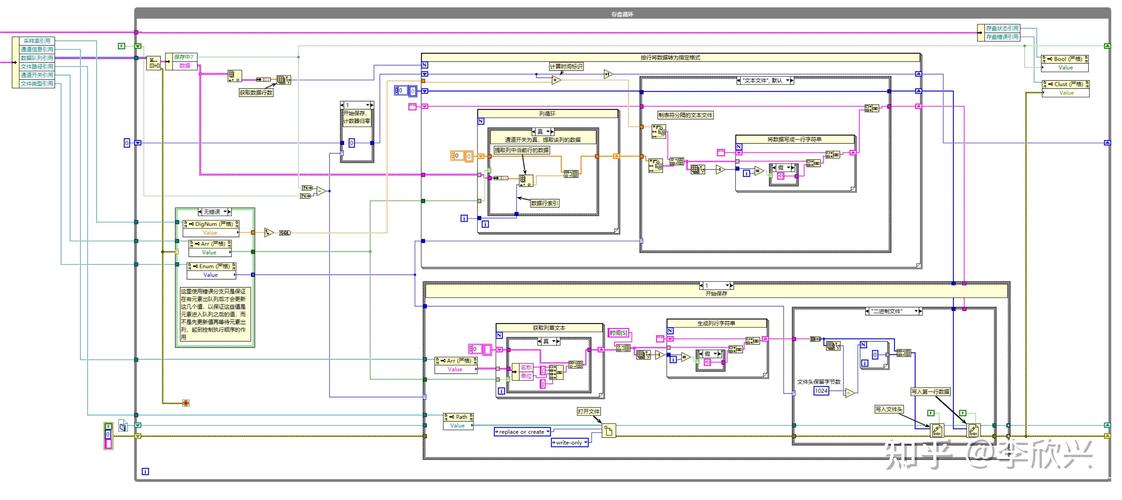The width and height of the screenshot is (1122, 500).
Task: Select the 文件路径引用 cluster element
Action: (37, 67)
